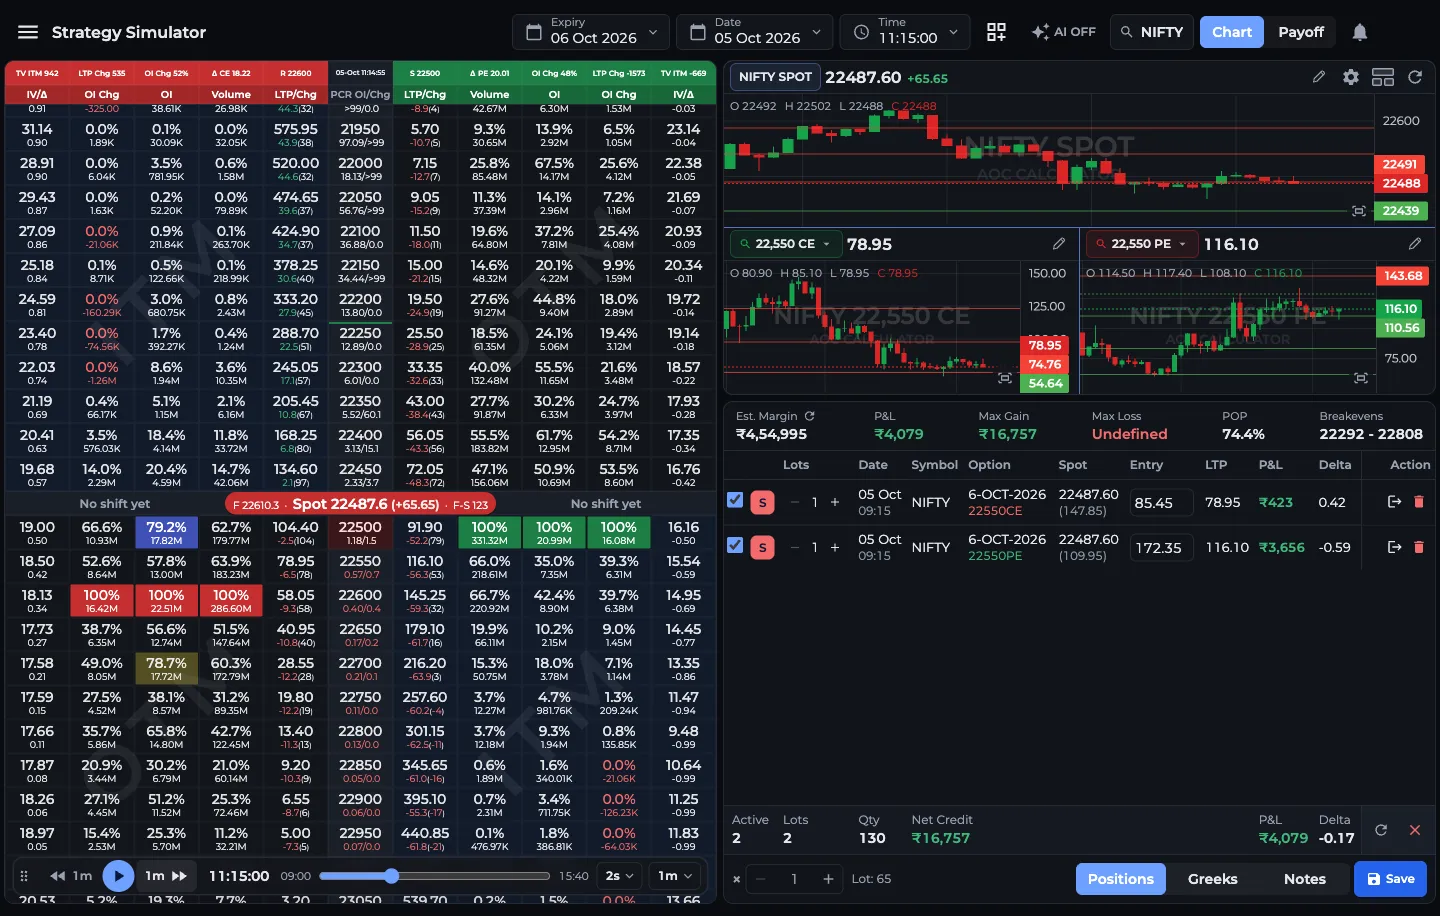Open the 1m interval dropdown
The image size is (1440, 916).
(x=674, y=876)
